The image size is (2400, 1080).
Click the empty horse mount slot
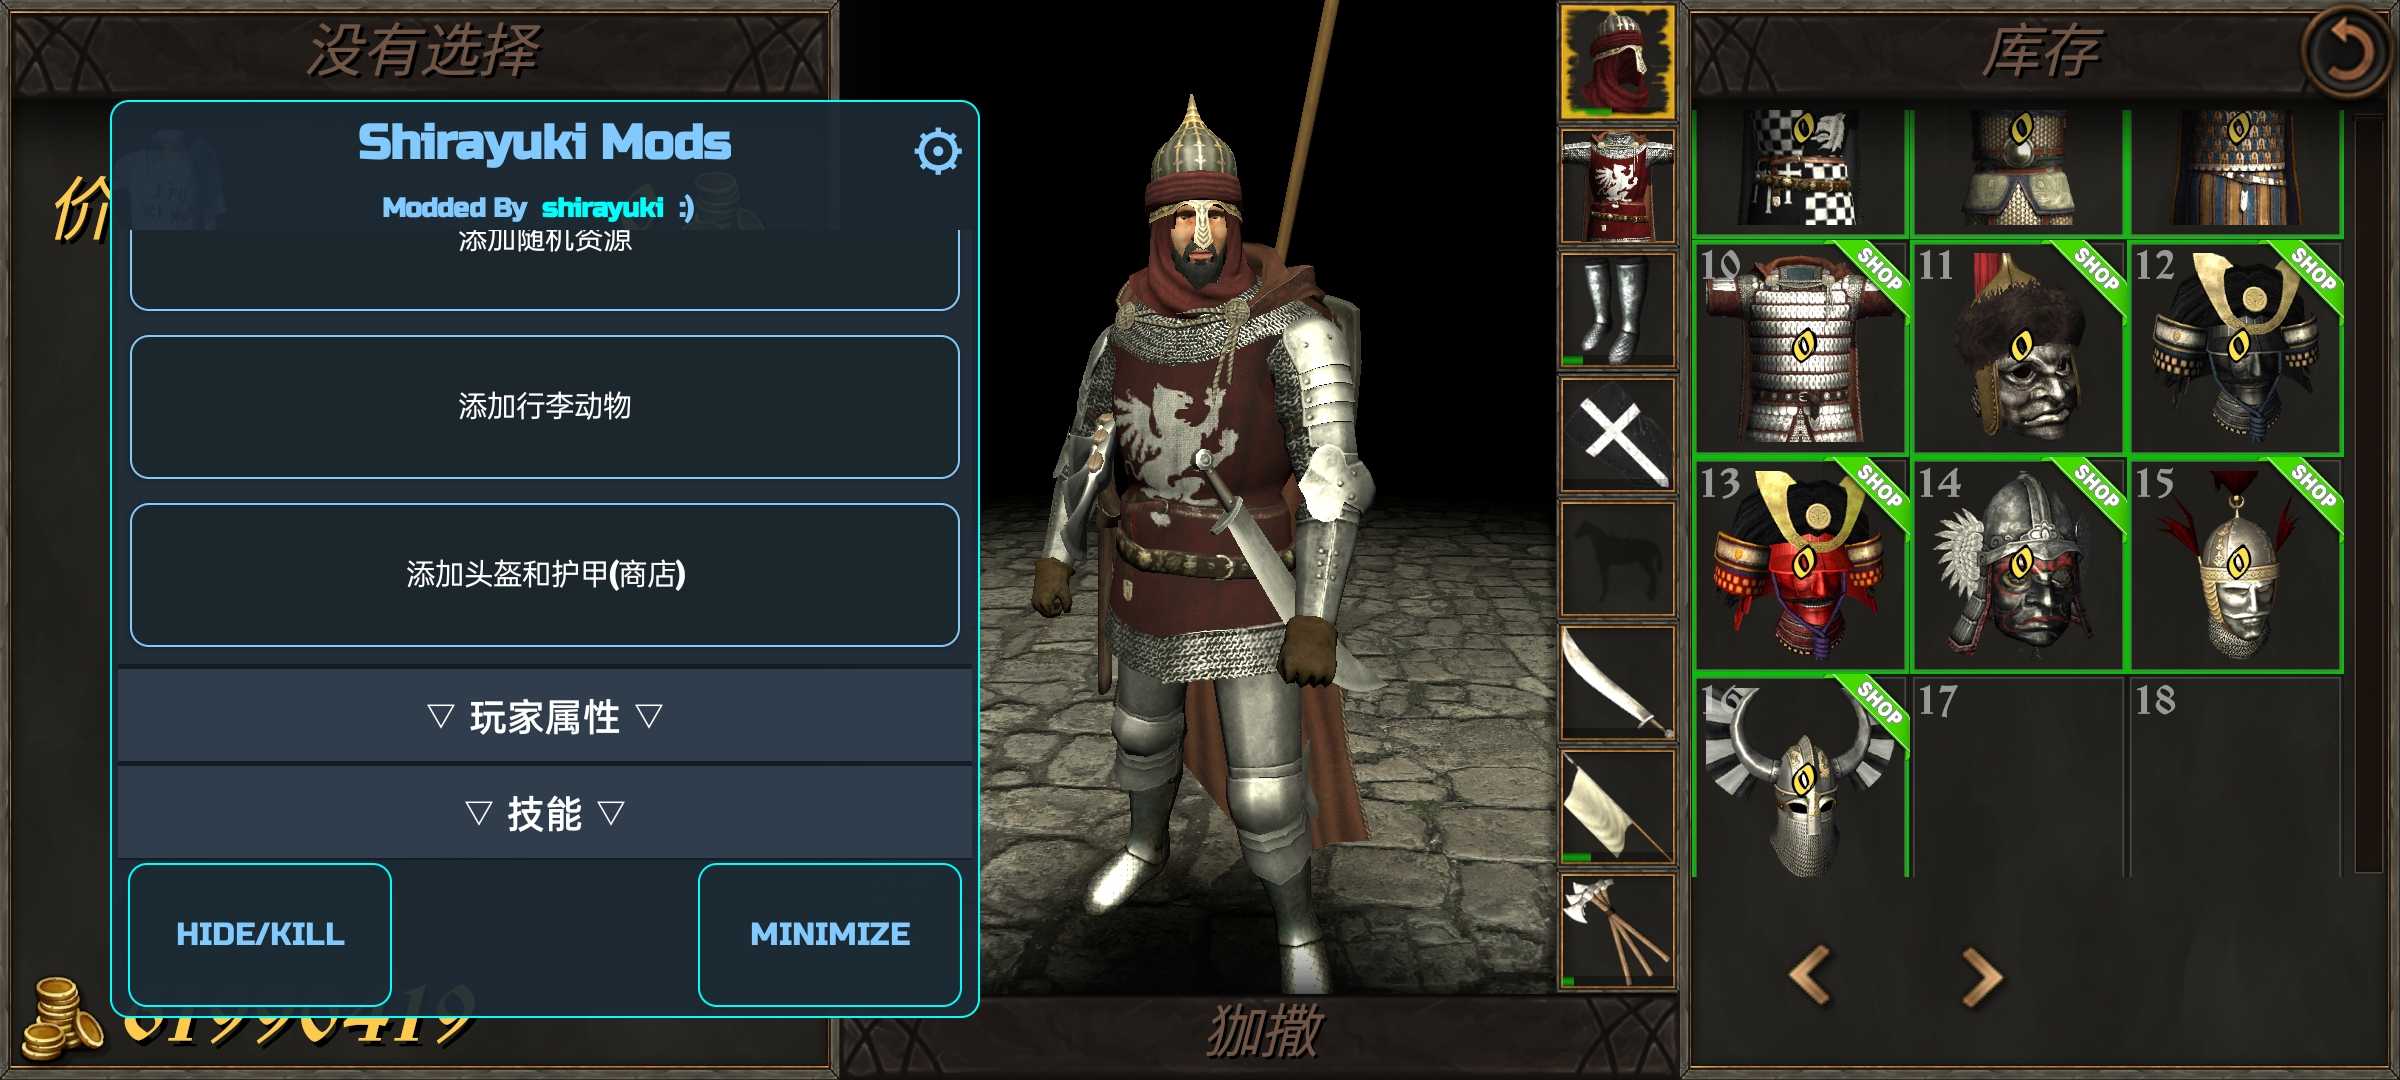(1617, 558)
